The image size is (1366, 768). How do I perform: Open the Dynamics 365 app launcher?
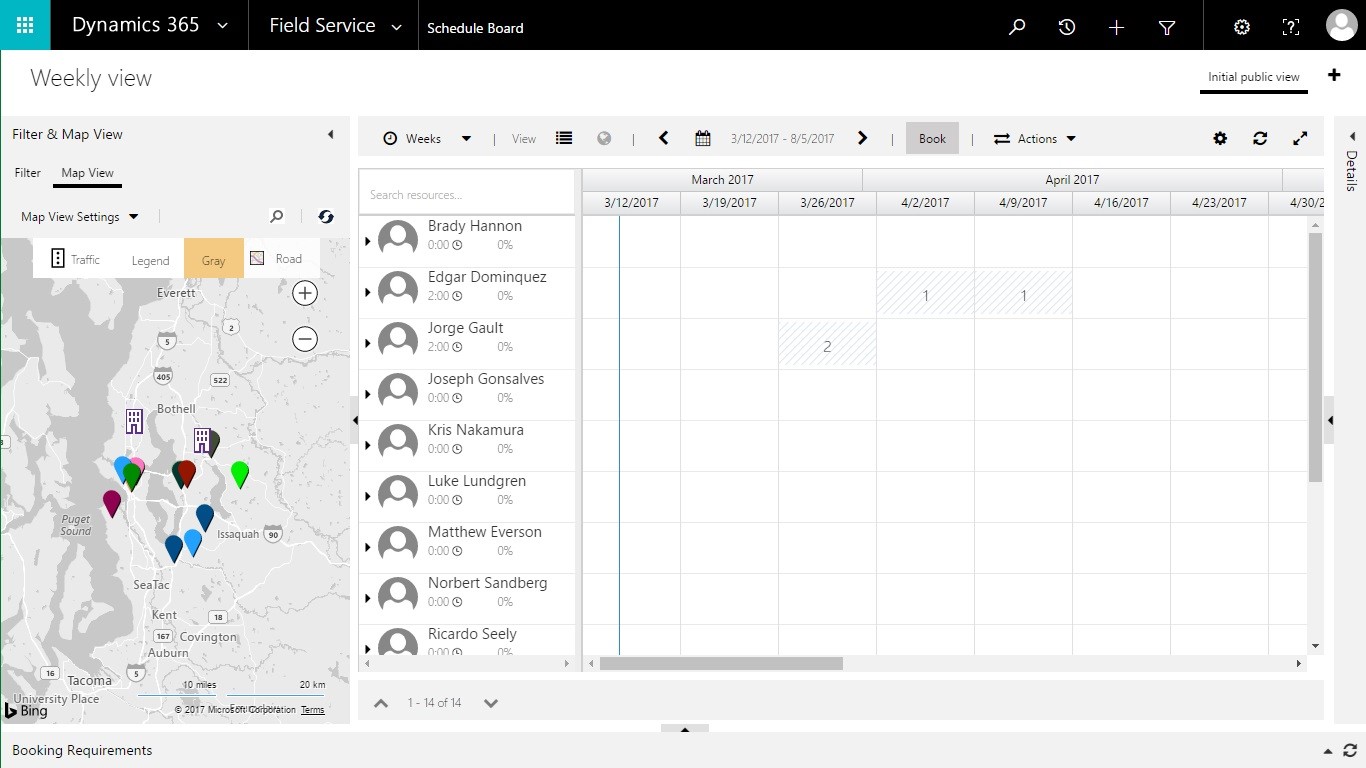click(x=25, y=25)
